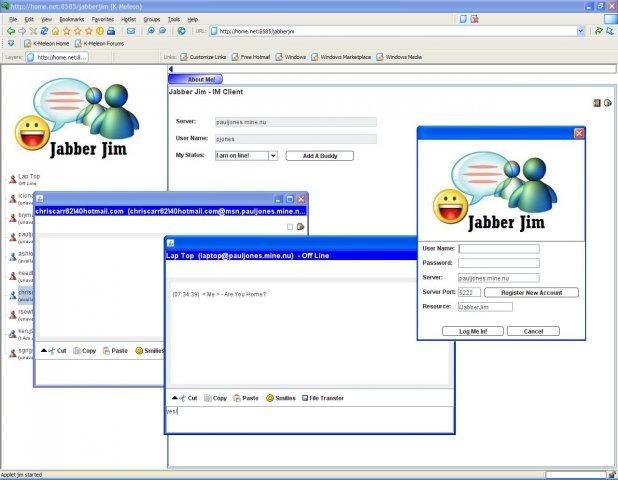This screenshot has height=480, width=618.
Task: Click the Password field in login dialog
Action: 499,263
